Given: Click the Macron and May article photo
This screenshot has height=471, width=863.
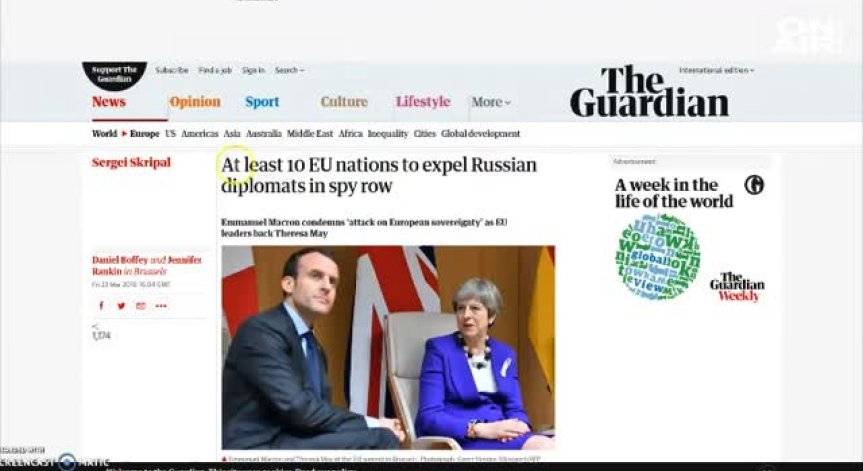Looking at the screenshot, I should 388,347.
